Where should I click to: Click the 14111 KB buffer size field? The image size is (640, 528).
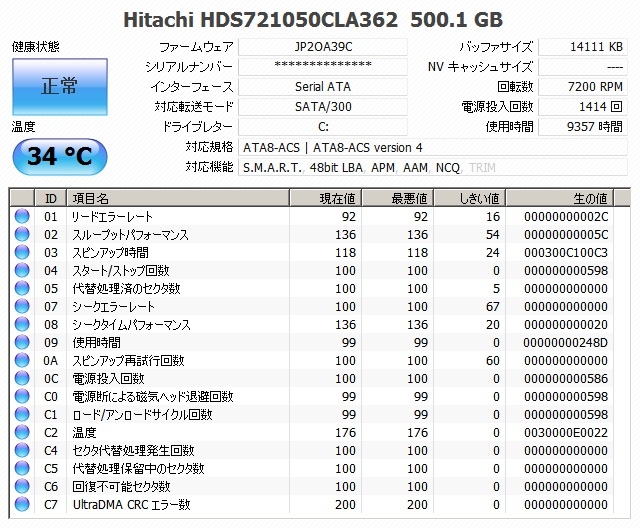coord(583,47)
